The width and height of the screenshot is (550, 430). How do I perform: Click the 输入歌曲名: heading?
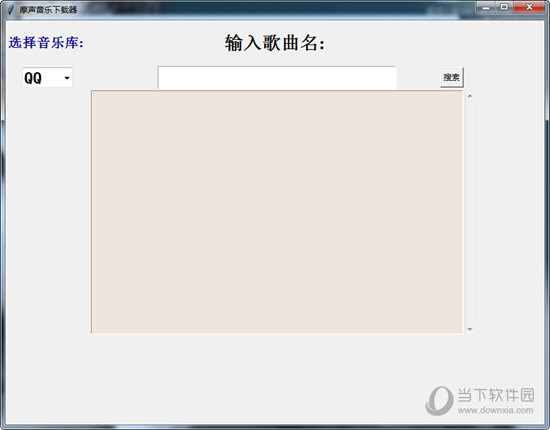[x=275, y=43]
